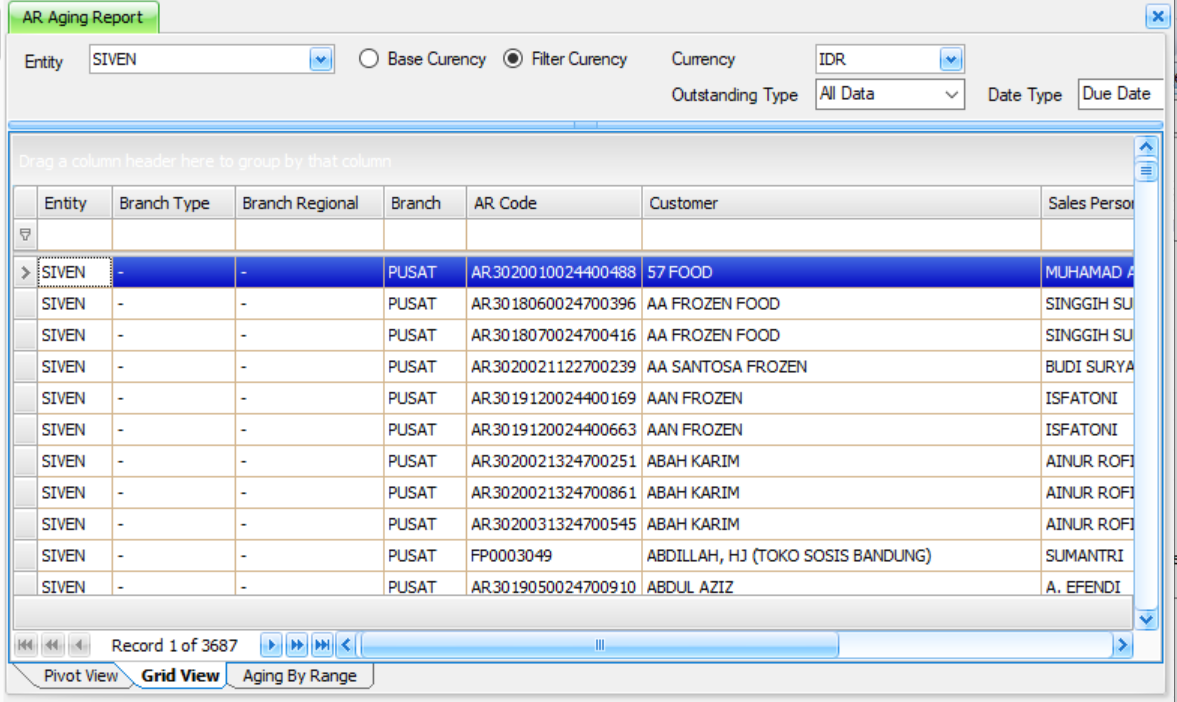Click row header of FP0003049 row
The image size is (1177, 702).
point(25,556)
